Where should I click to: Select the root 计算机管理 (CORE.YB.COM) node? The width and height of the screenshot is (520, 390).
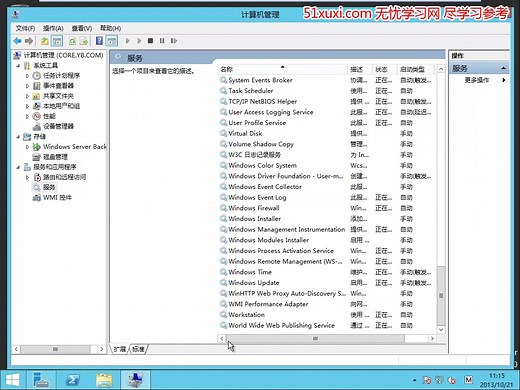pyautogui.click(x=63, y=55)
